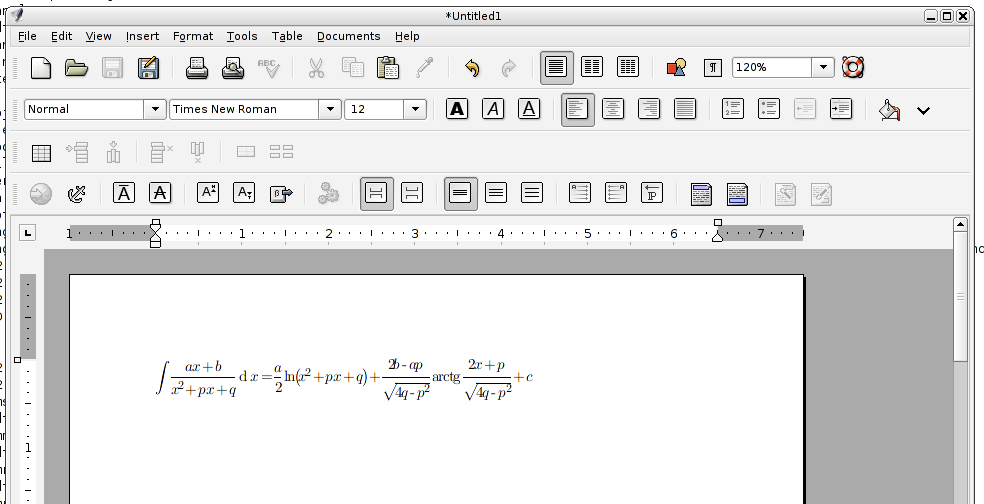Toggle bold text formatting

tap(457, 109)
